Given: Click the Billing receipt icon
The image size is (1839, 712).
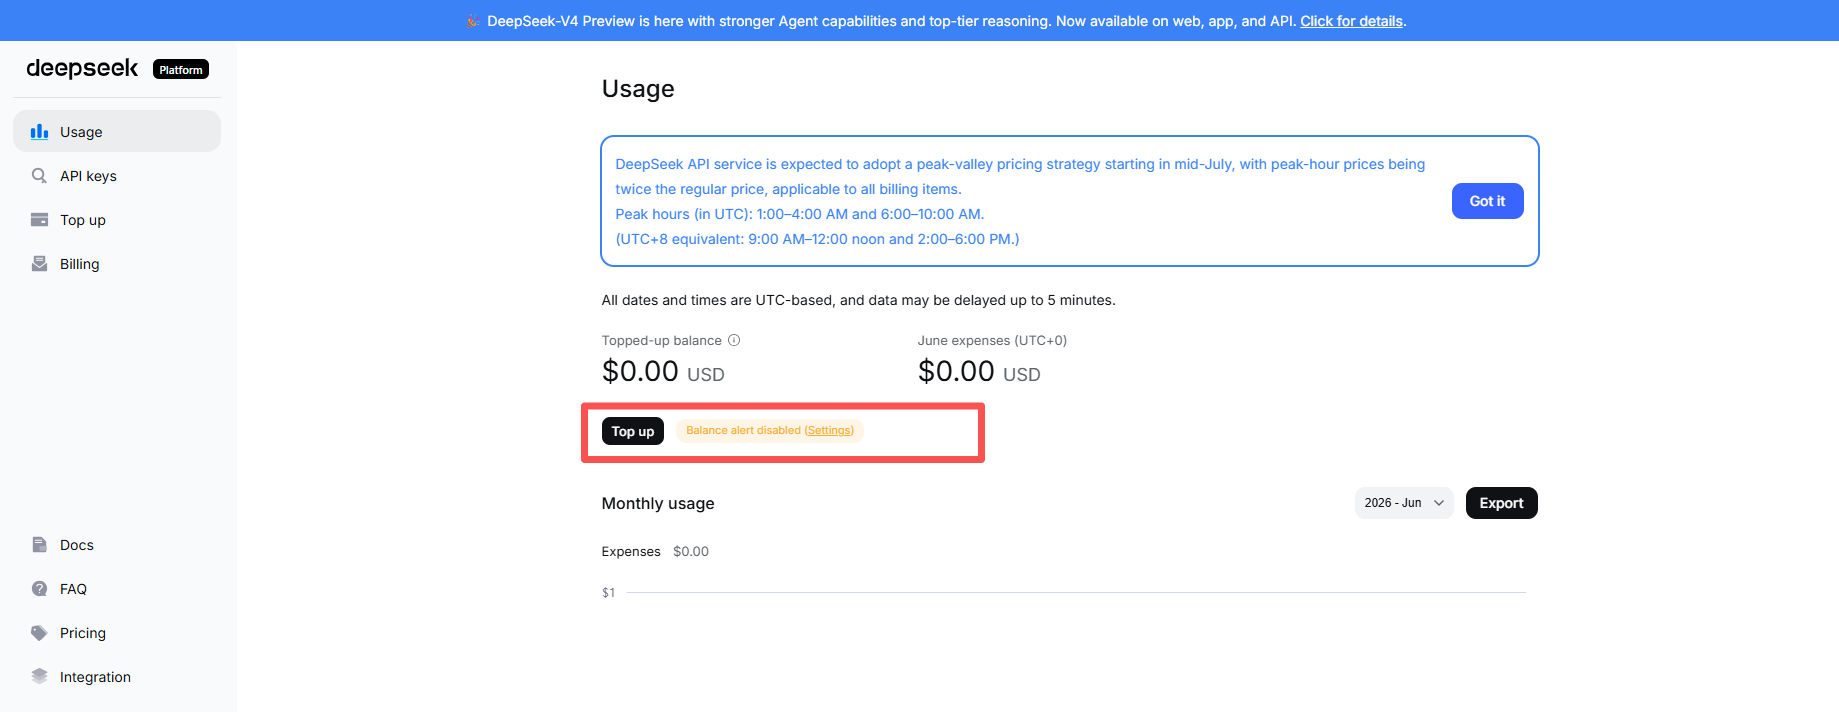Looking at the screenshot, I should pos(40,264).
